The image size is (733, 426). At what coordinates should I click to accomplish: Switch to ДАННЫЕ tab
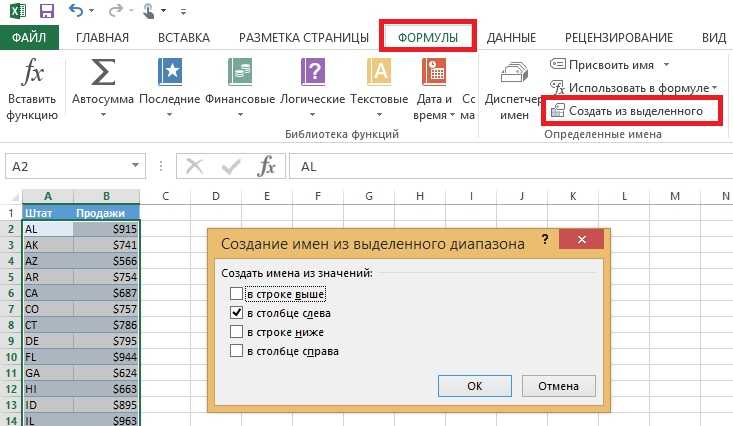click(511, 37)
